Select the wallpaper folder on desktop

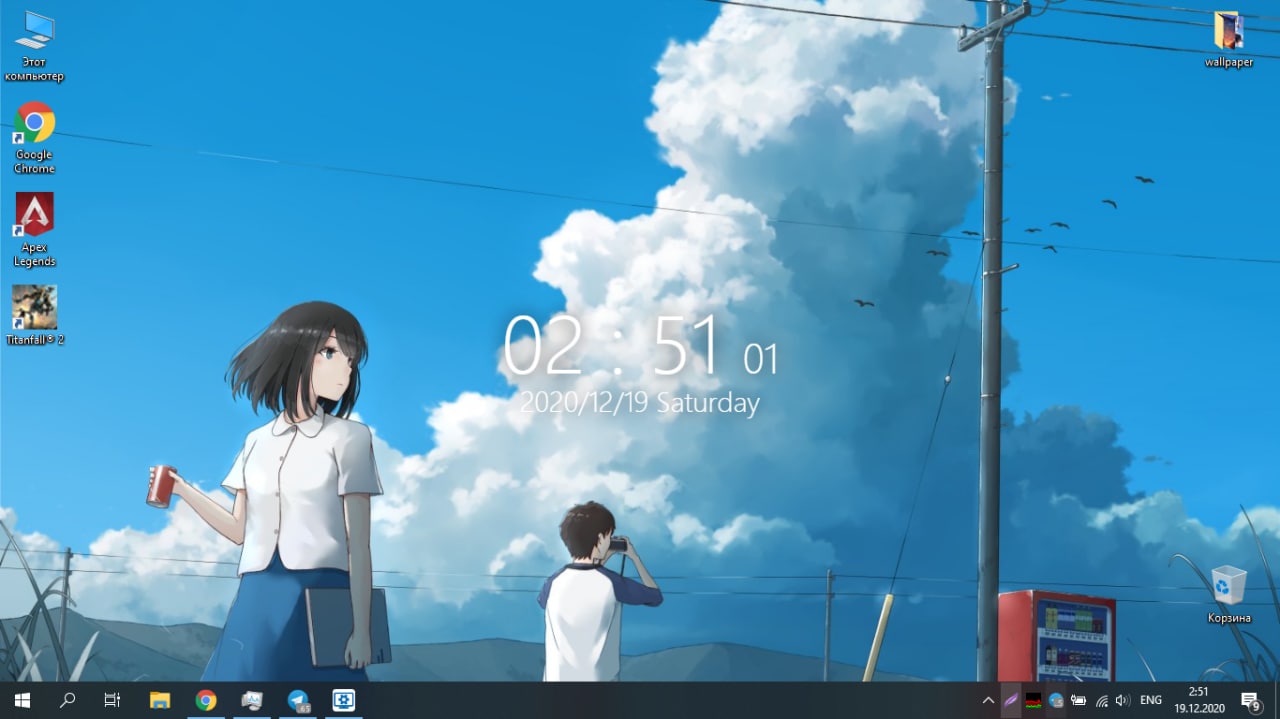[x=1229, y=39]
